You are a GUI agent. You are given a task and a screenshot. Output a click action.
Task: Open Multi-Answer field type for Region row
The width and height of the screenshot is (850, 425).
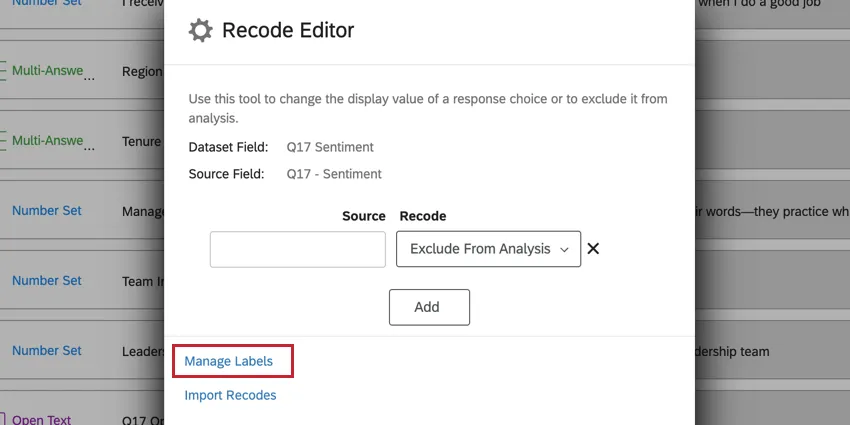[x=47, y=71]
